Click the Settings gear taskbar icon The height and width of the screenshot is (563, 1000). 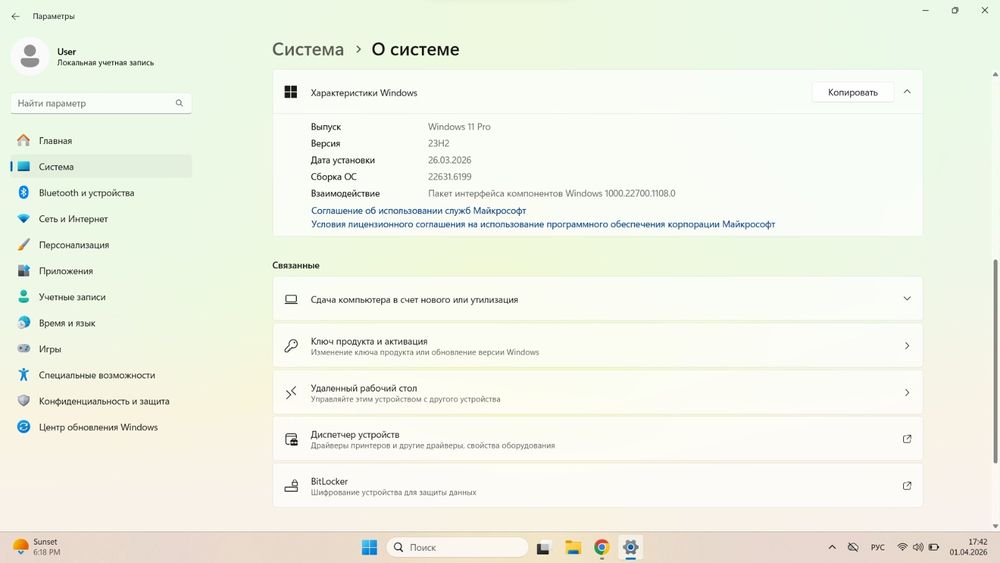(630, 547)
